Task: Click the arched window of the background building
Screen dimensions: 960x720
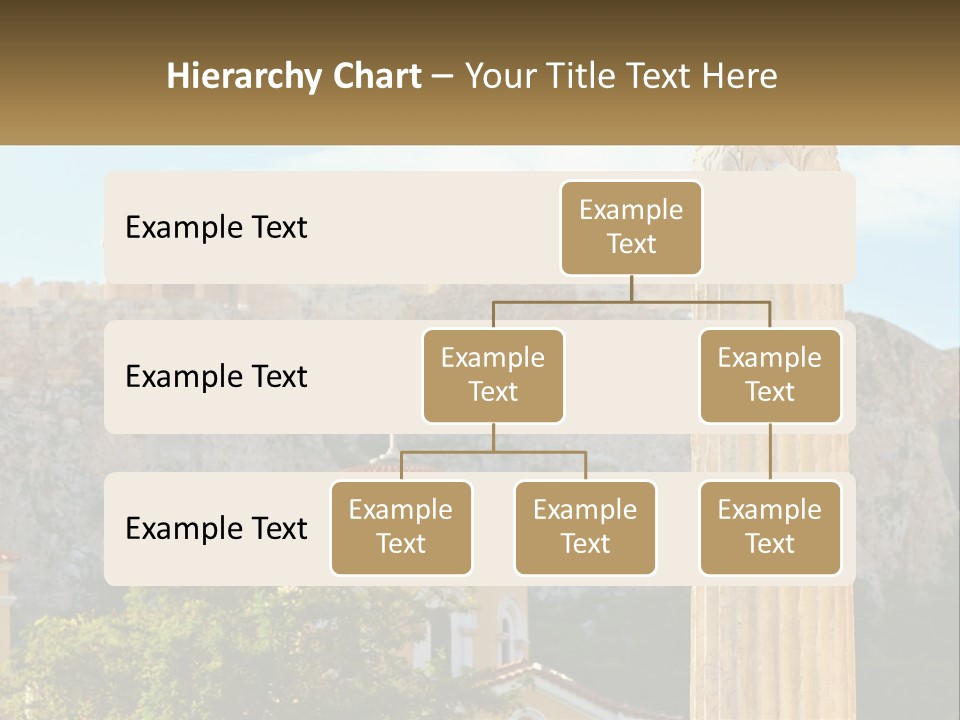Action: [x=508, y=633]
